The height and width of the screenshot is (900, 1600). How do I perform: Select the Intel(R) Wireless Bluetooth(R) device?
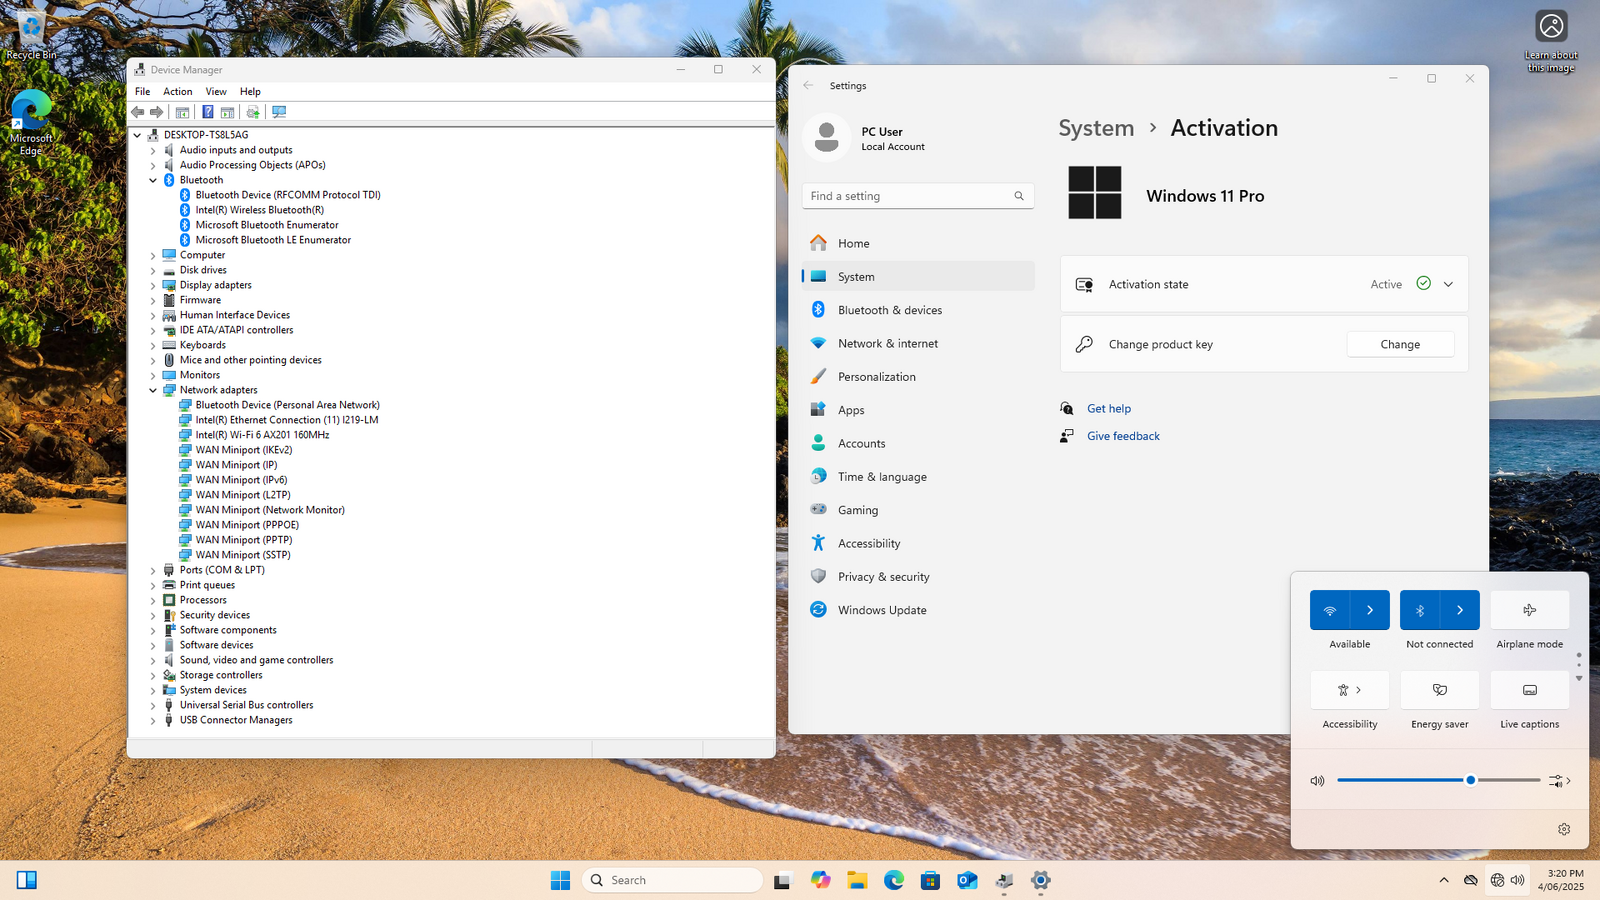pos(259,210)
